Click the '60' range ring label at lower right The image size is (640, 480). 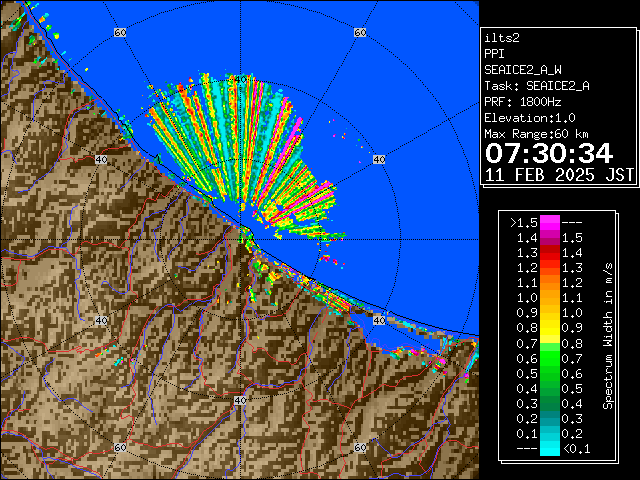[360, 447]
